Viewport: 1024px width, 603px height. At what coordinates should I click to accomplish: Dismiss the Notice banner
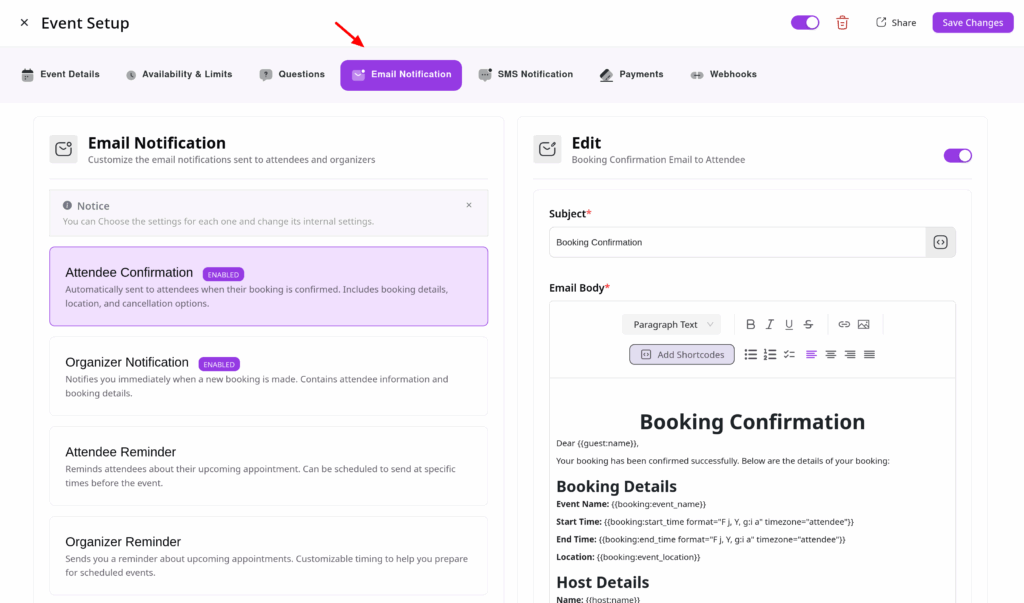(x=469, y=205)
